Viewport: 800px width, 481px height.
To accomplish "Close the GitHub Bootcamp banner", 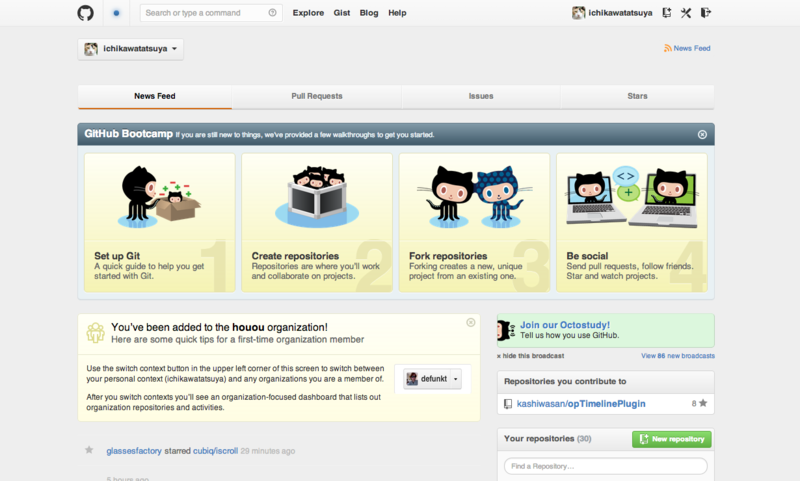I will [702, 135].
